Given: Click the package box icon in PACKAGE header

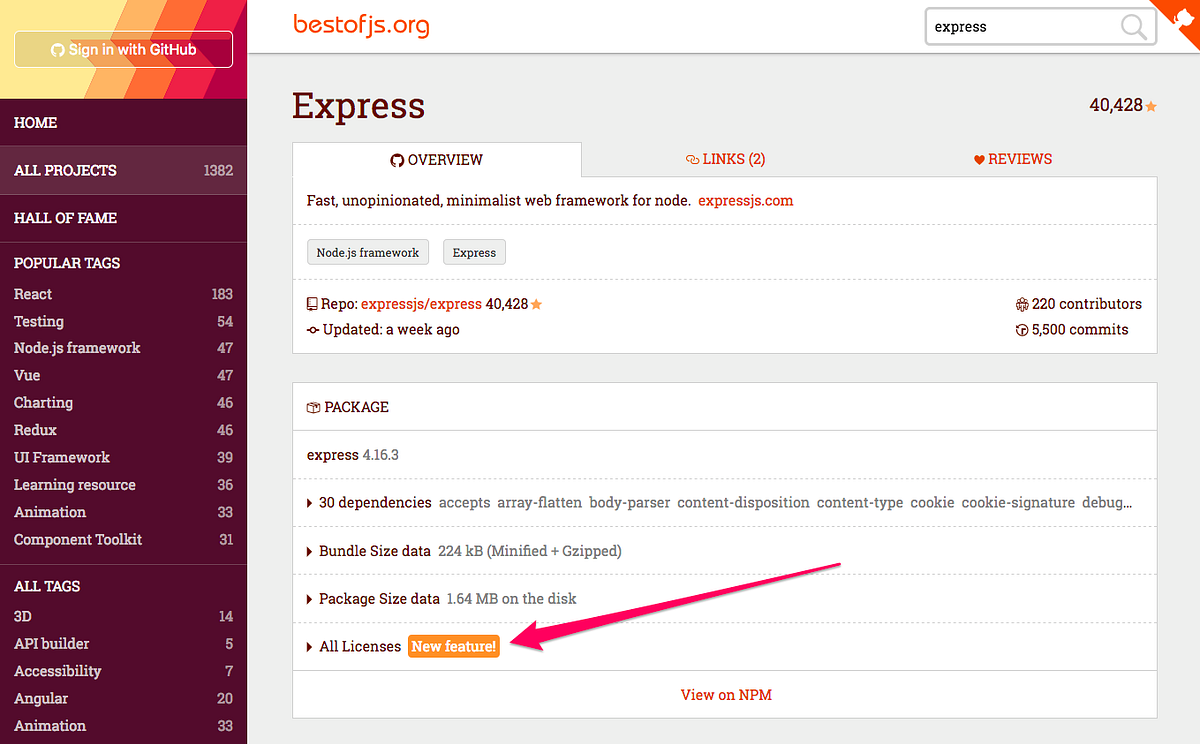Looking at the screenshot, I should tap(311, 406).
